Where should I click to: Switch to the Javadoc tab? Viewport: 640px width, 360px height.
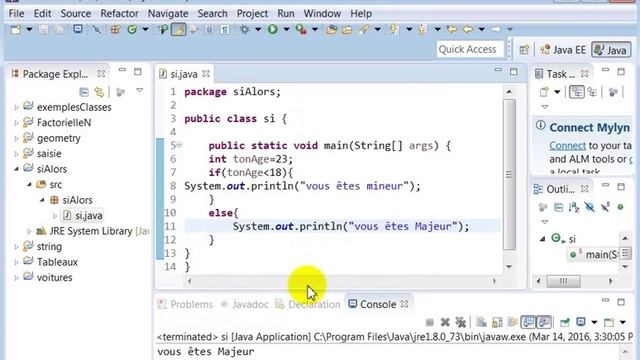(x=245, y=304)
